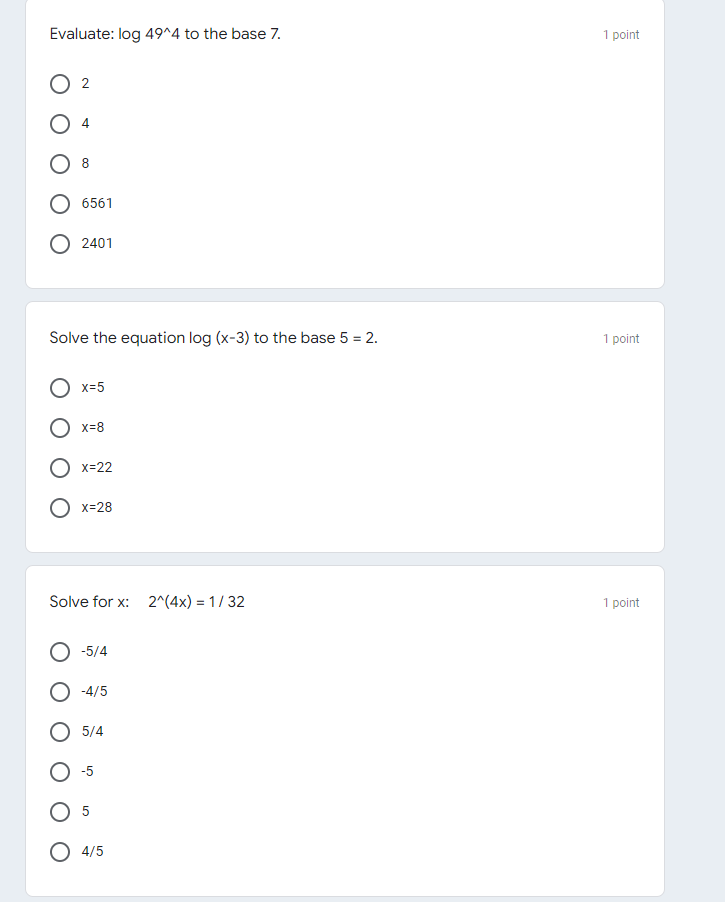
Task: Choose -4/5 in the third question
Action: [x=61, y=692]
